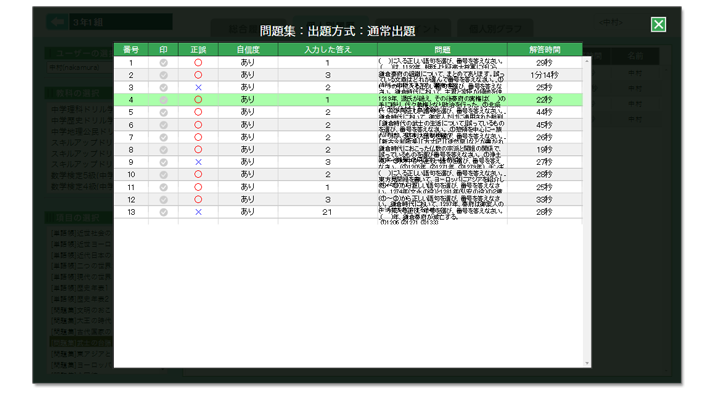This screenshot has width=715, height=394.
Task: Click the correct circle mark in row 10
Action: click(198, 174)
